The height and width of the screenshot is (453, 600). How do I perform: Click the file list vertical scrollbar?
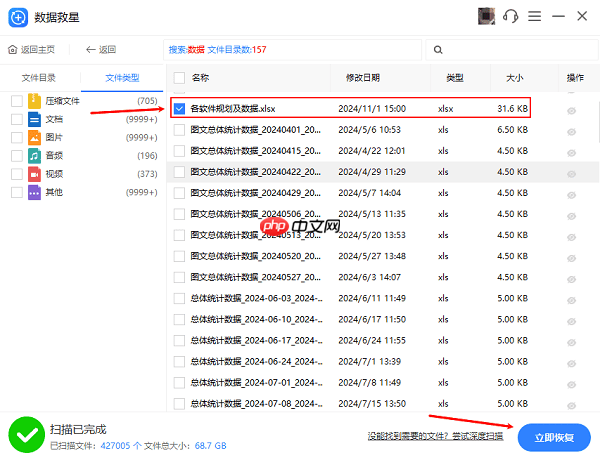(598, 122)
